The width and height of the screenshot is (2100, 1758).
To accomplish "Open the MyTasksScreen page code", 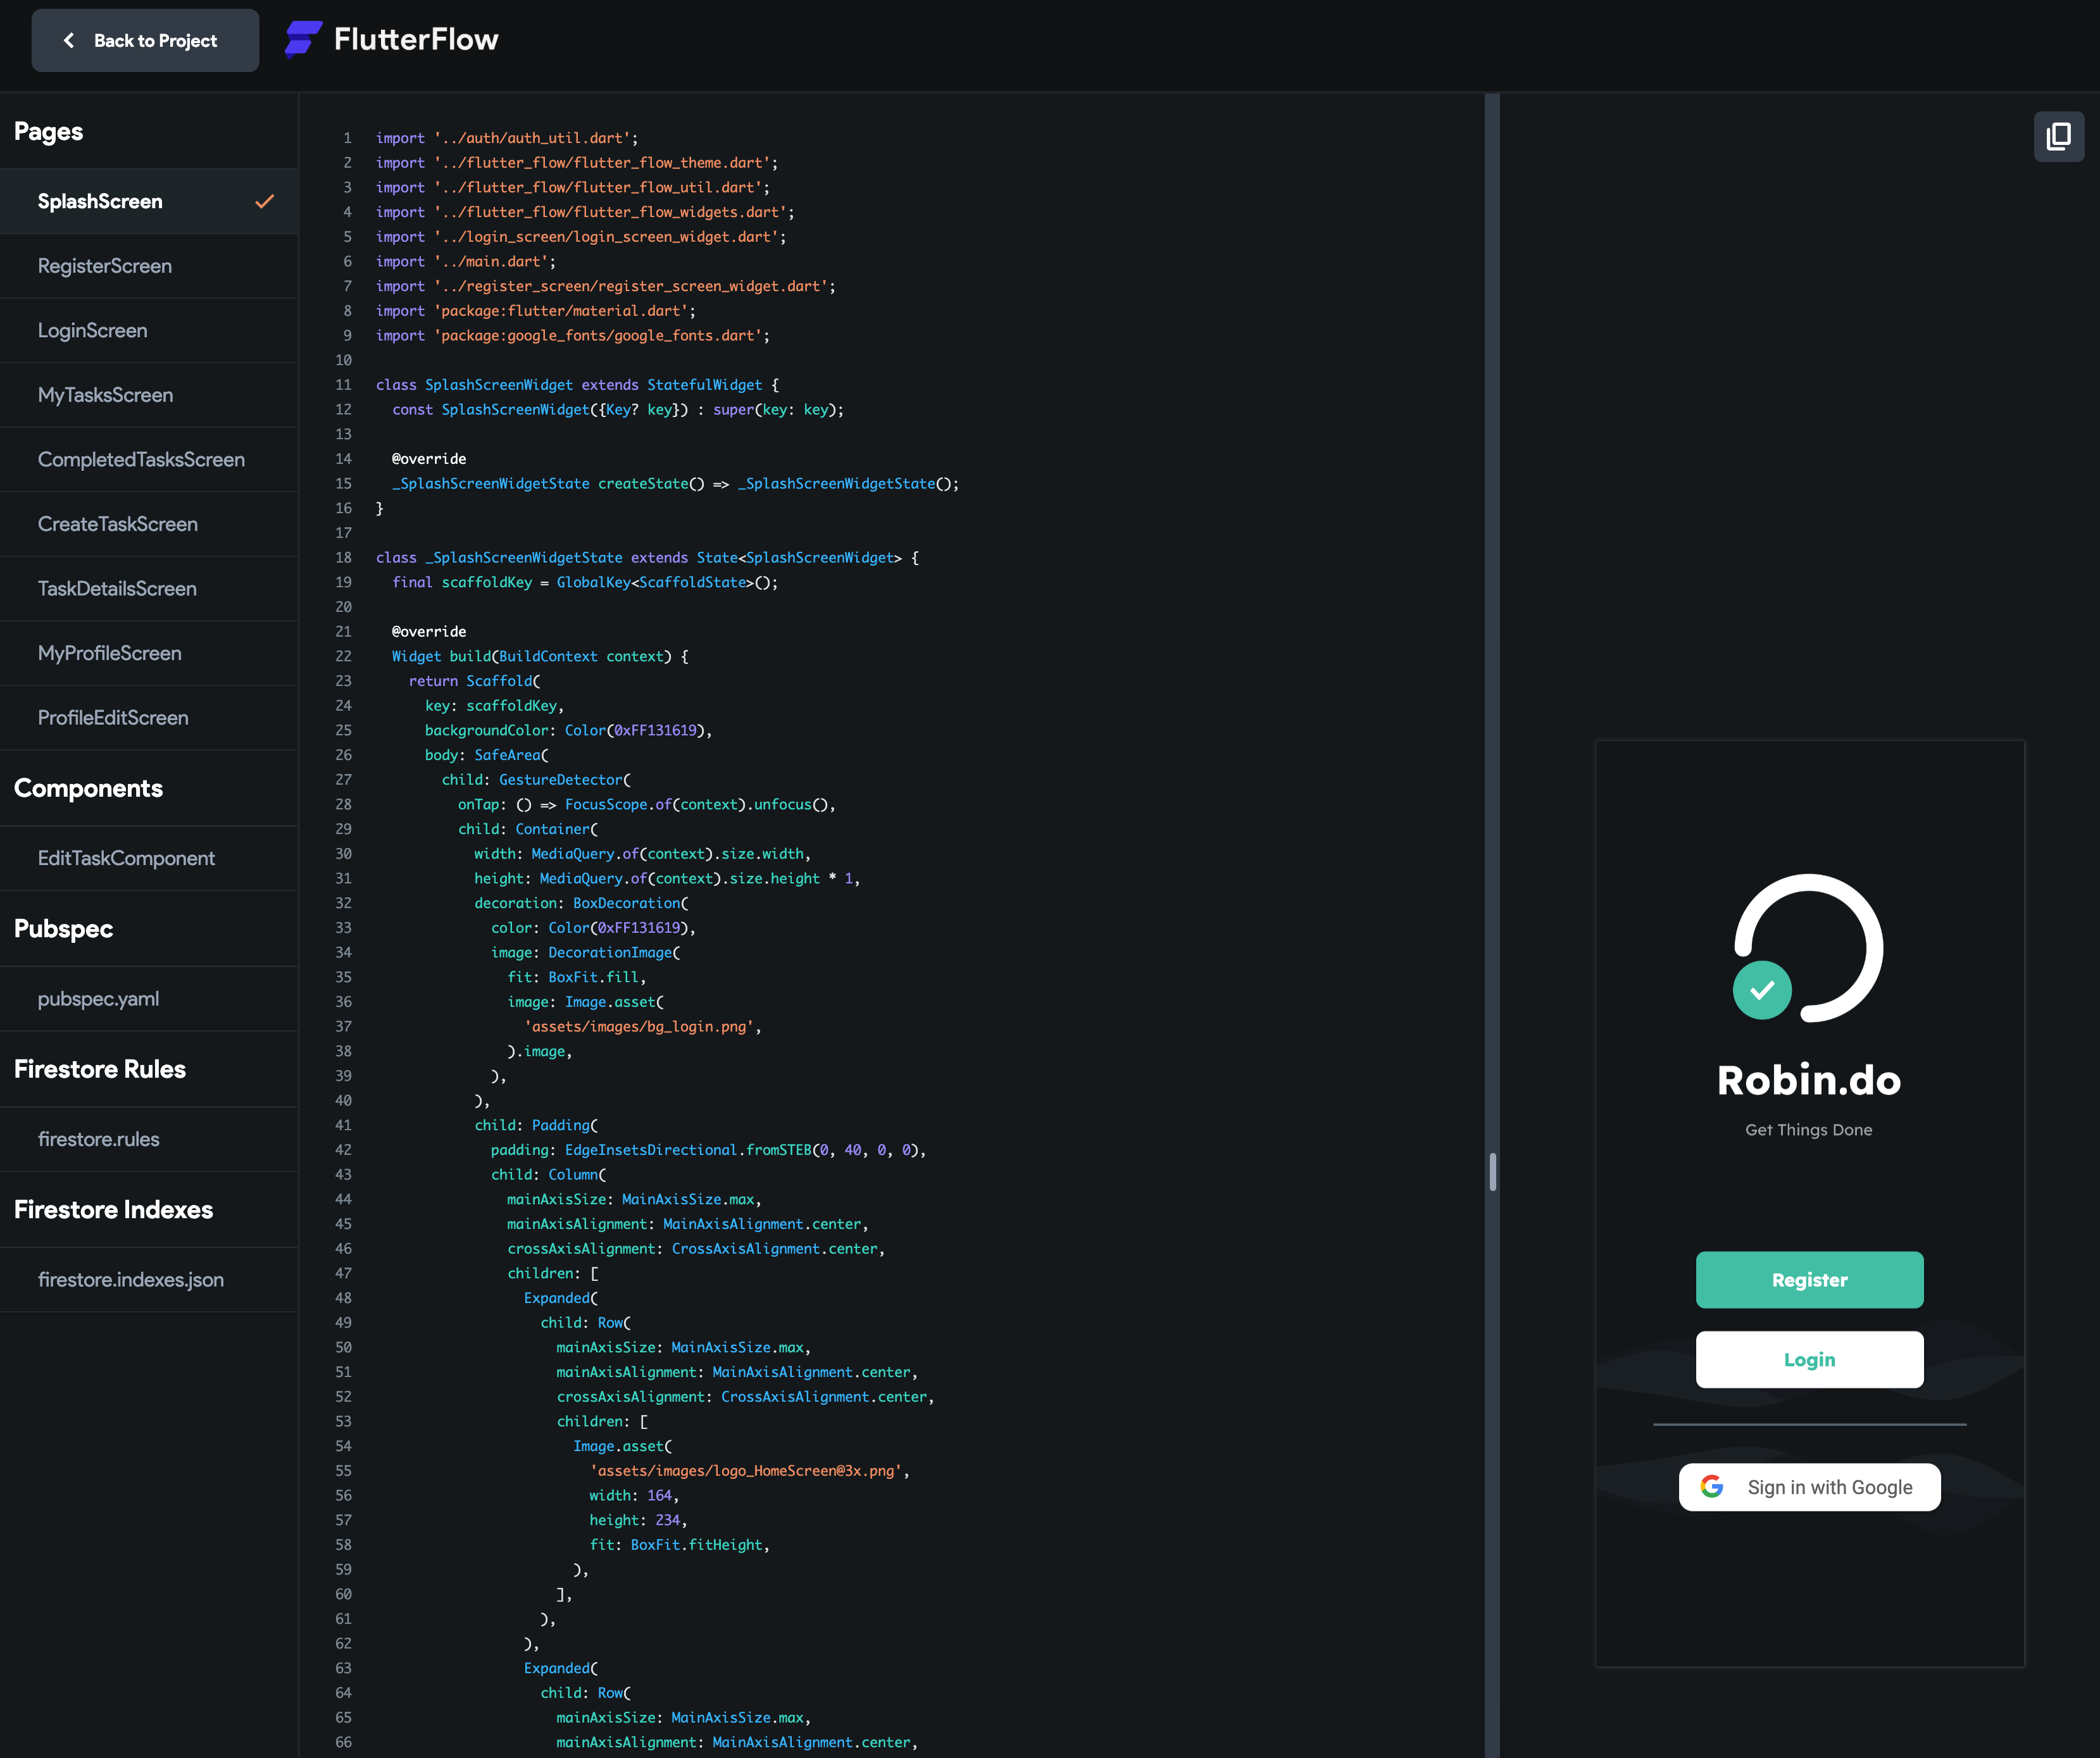I will click(x=106, y=395).
